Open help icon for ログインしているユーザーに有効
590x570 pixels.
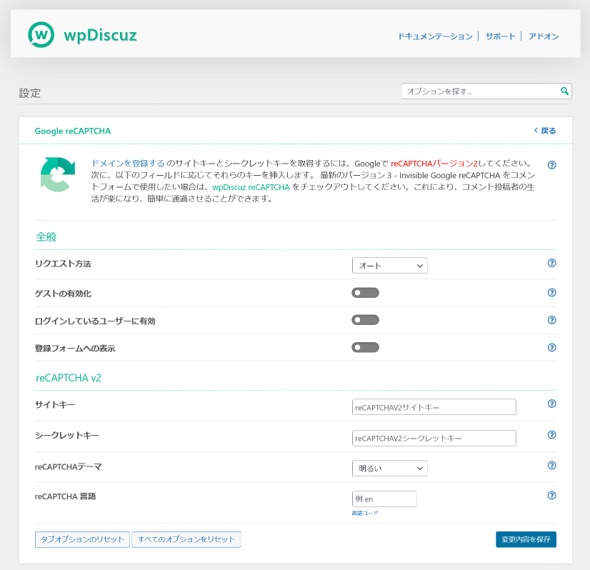[552, 320]
